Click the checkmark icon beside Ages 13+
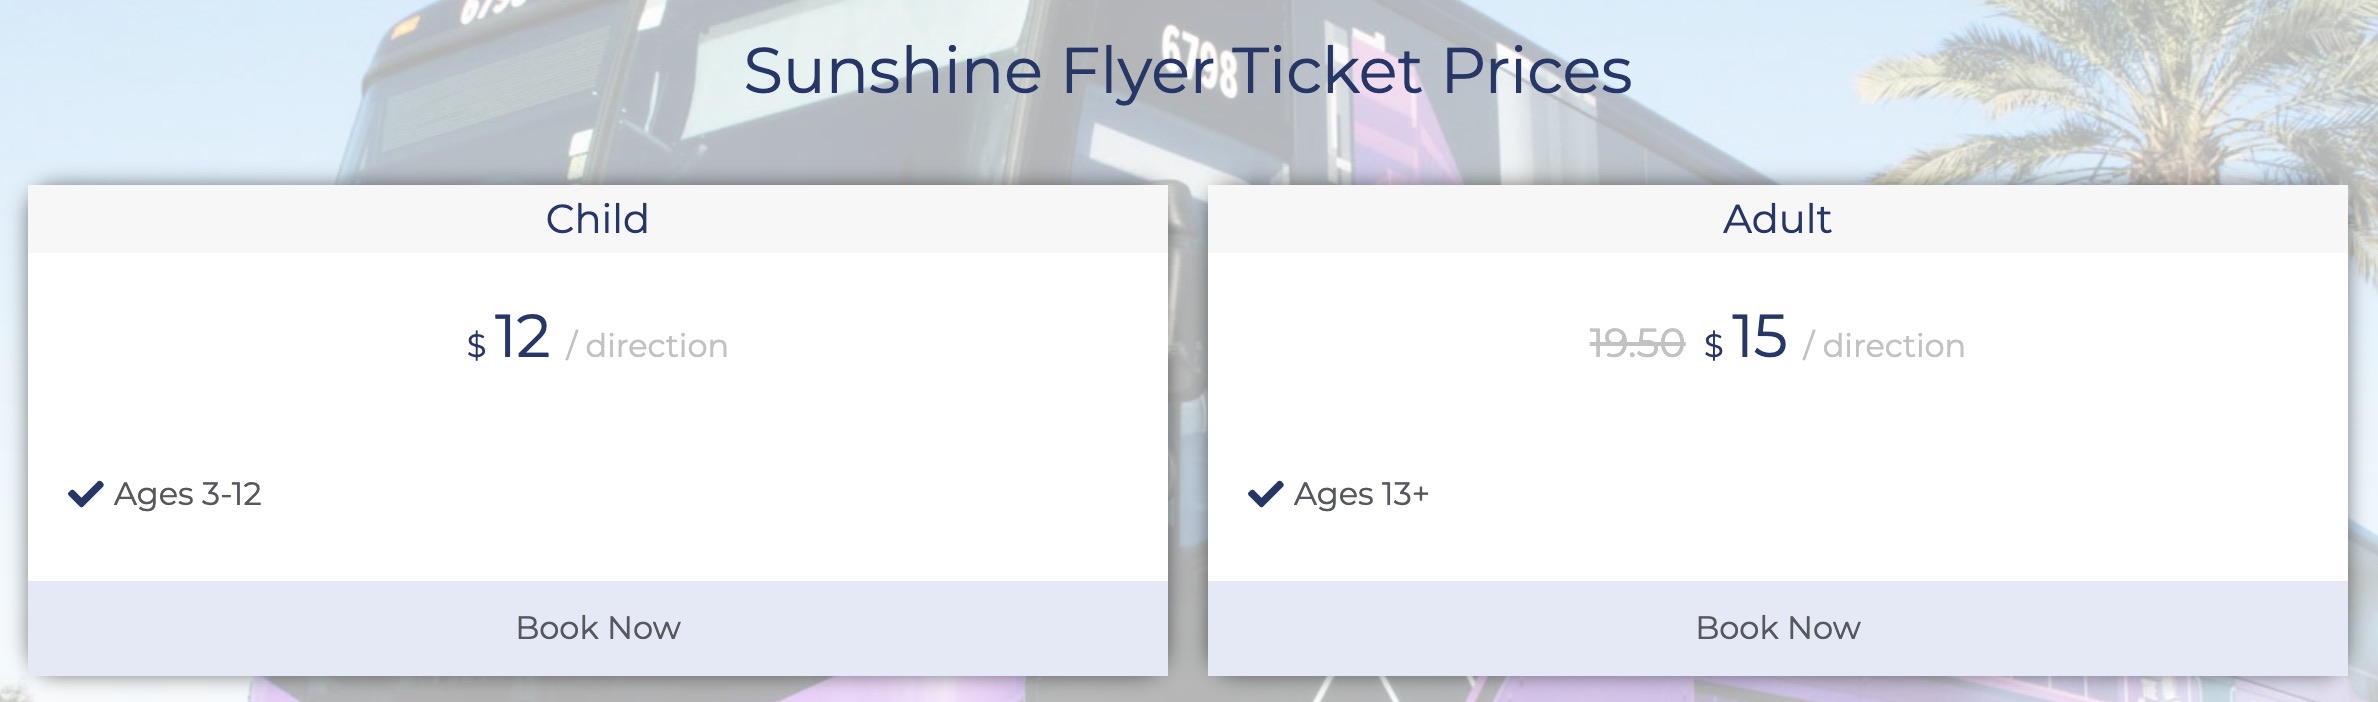 point(1266,494)
